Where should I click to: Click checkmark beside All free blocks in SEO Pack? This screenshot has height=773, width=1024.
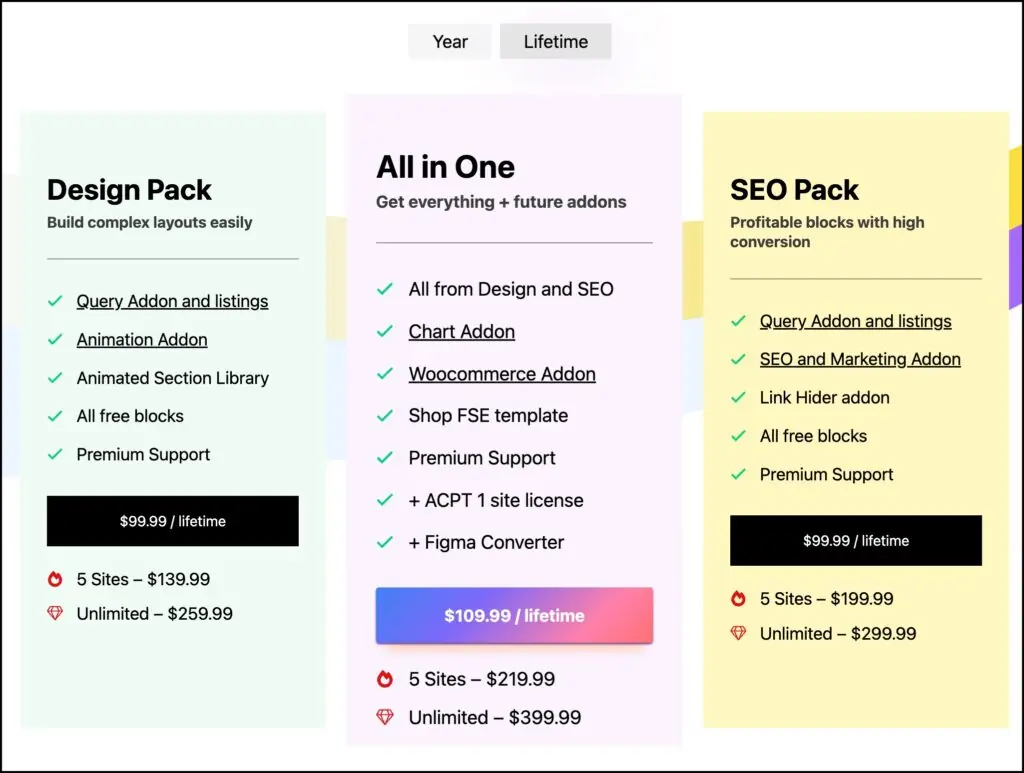[x=739, y=436]
